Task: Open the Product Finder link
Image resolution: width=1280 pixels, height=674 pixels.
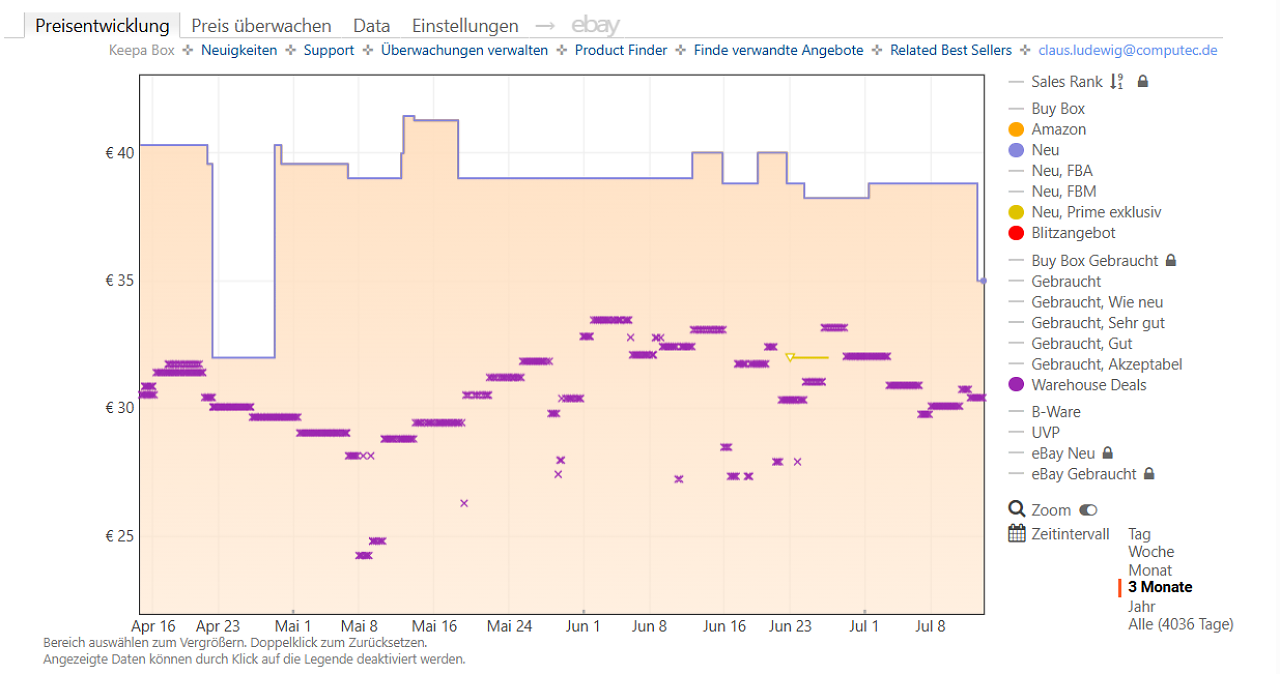Action: [621, 50]
